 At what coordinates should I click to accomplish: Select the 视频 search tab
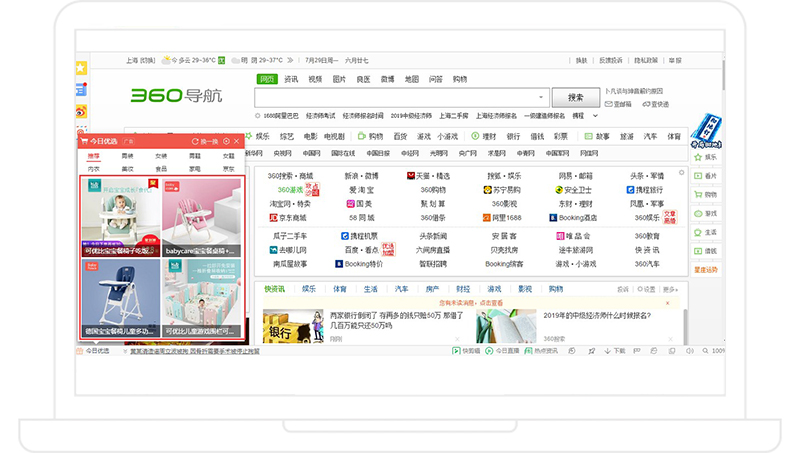coord(315,79)
